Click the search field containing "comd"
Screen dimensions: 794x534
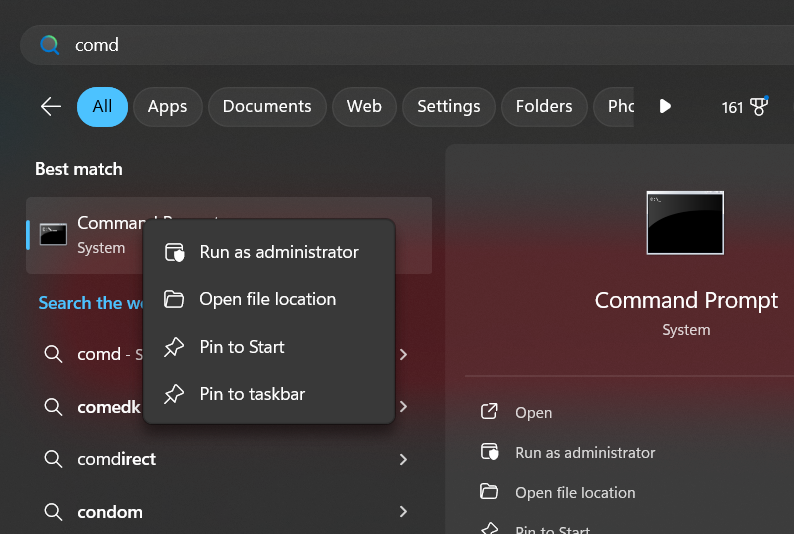tap(407, 45)
